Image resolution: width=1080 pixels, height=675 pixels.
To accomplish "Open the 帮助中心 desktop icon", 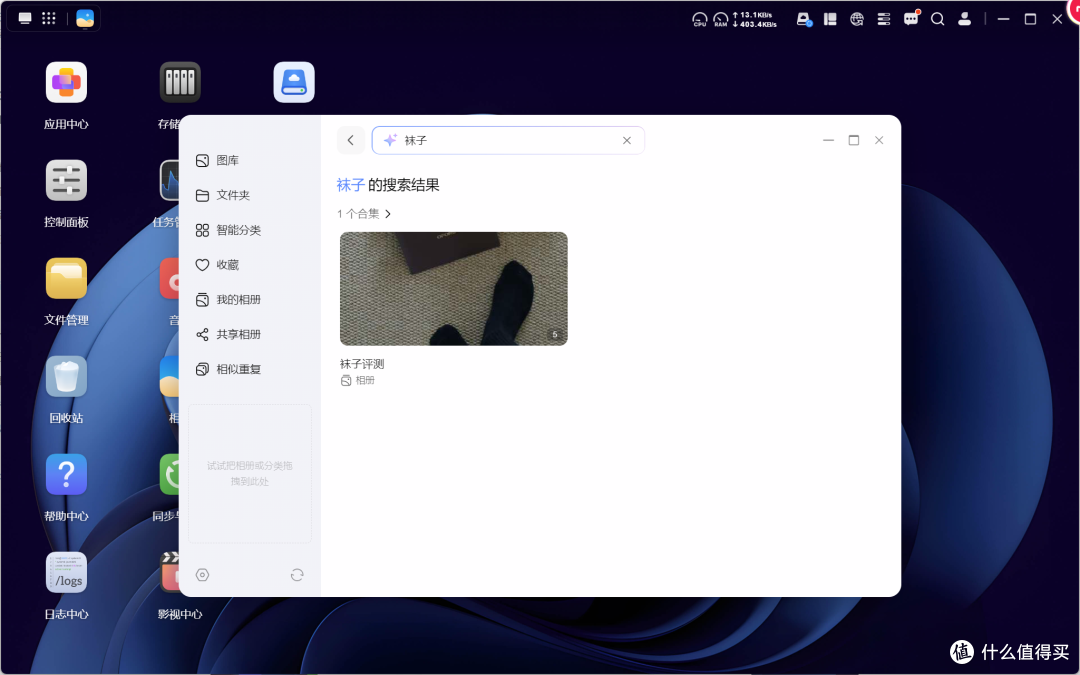I will (66, 475).
